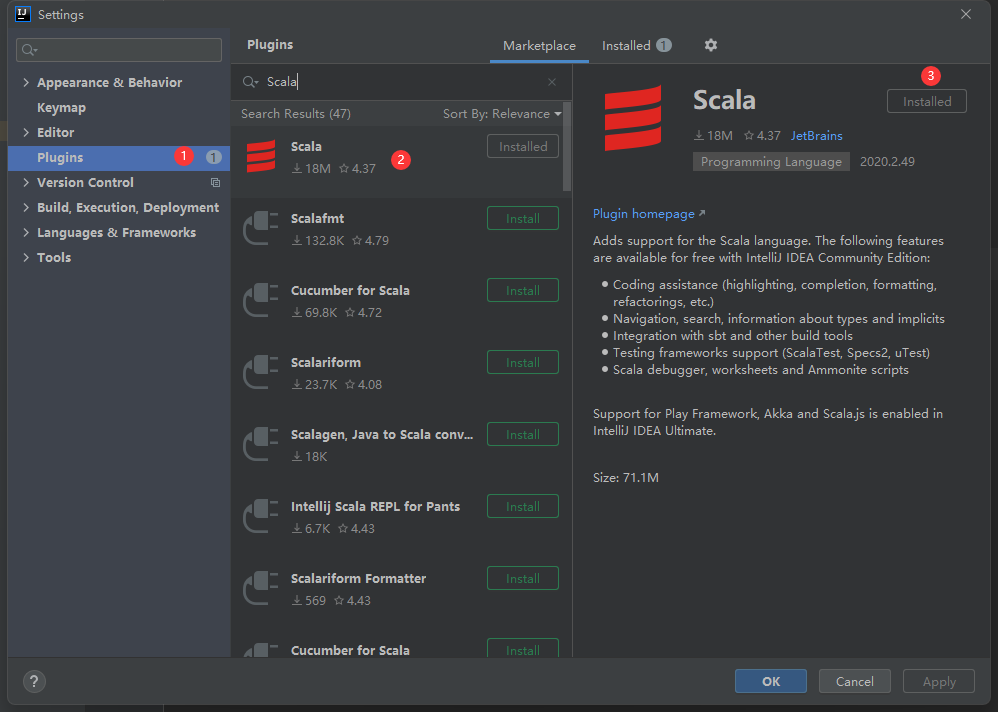The height and width of the screenshot is (712, 998).
Task: Open the Sort By Relevance dropdown
Action: (502, 114)
